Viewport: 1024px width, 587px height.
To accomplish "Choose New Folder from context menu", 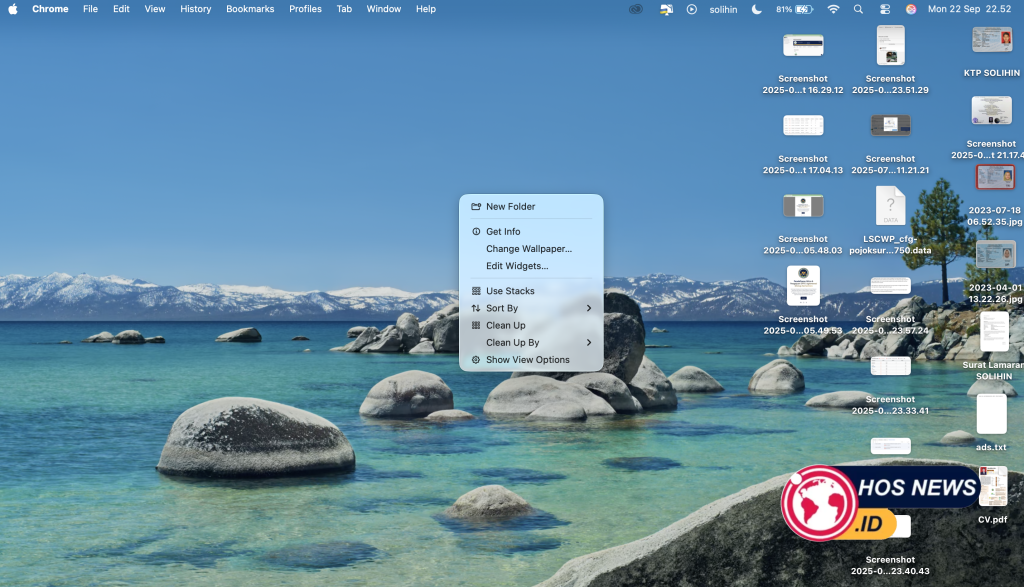I will (x=510, y=207).
